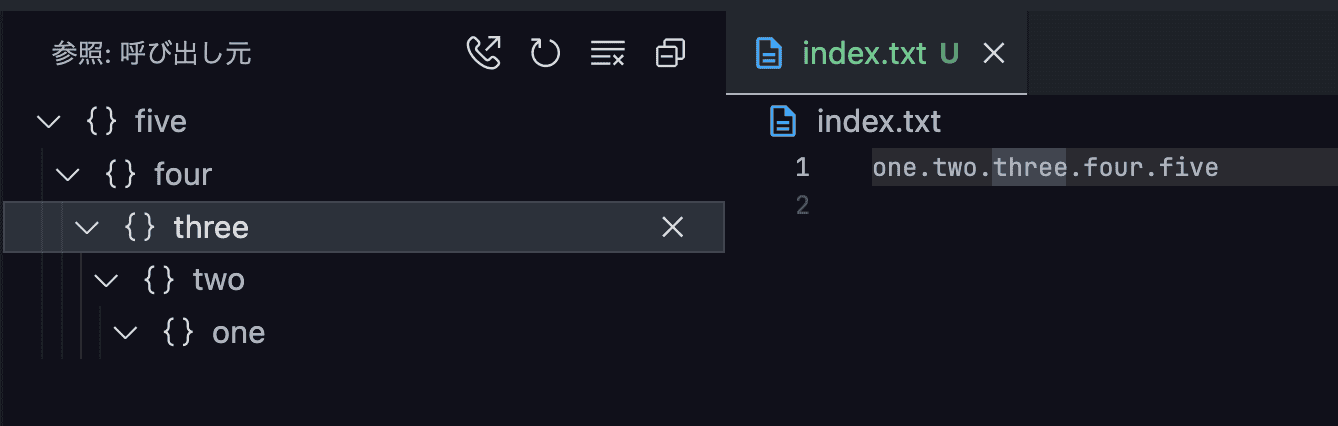Close the index.txt editor tab
Screen dimensions: 1338x426
[x=993, y=54]
